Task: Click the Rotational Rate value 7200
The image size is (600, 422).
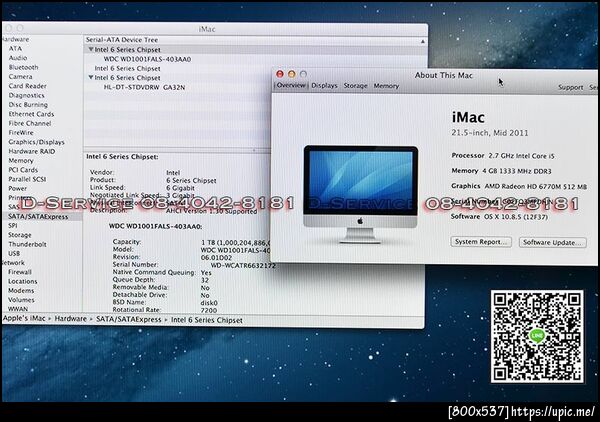Action: 209,310
